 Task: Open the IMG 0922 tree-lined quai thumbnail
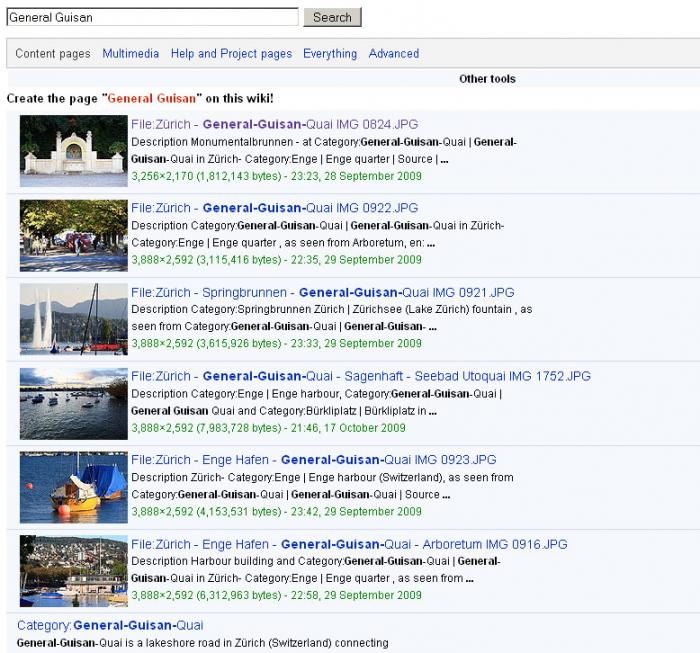tap(73, 235)
